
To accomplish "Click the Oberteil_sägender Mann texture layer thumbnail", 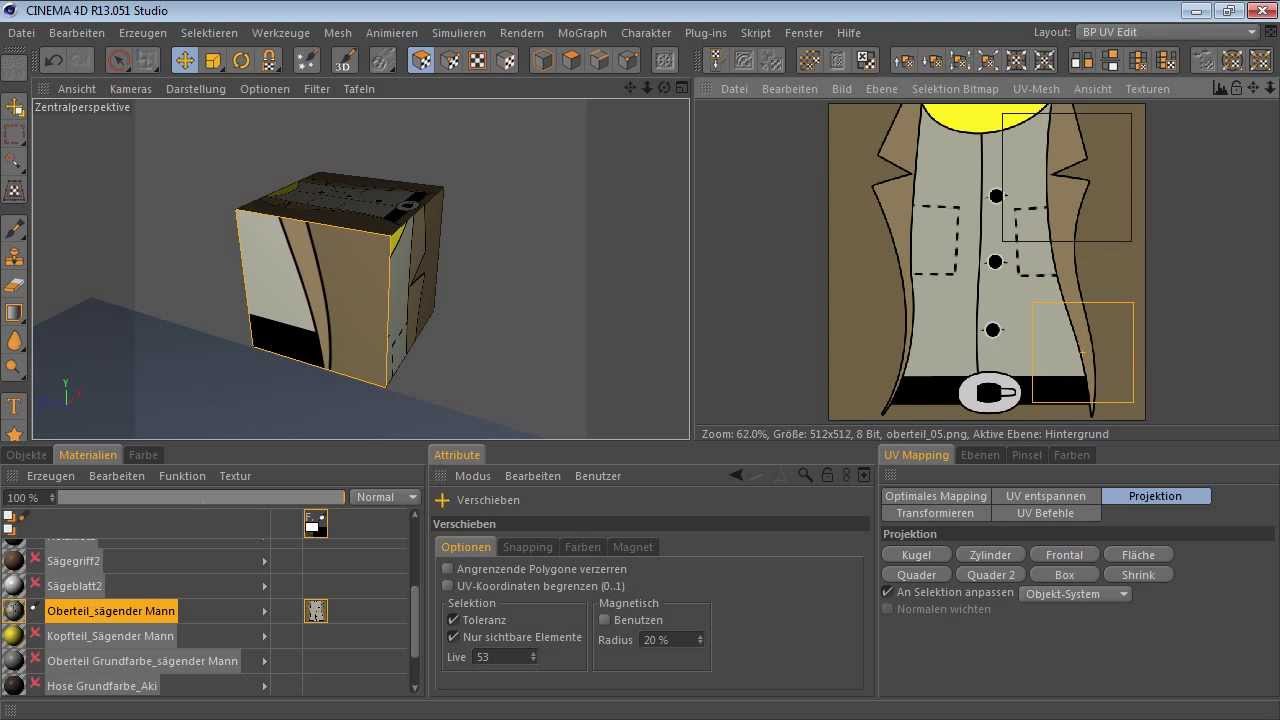I will (316, 610).
